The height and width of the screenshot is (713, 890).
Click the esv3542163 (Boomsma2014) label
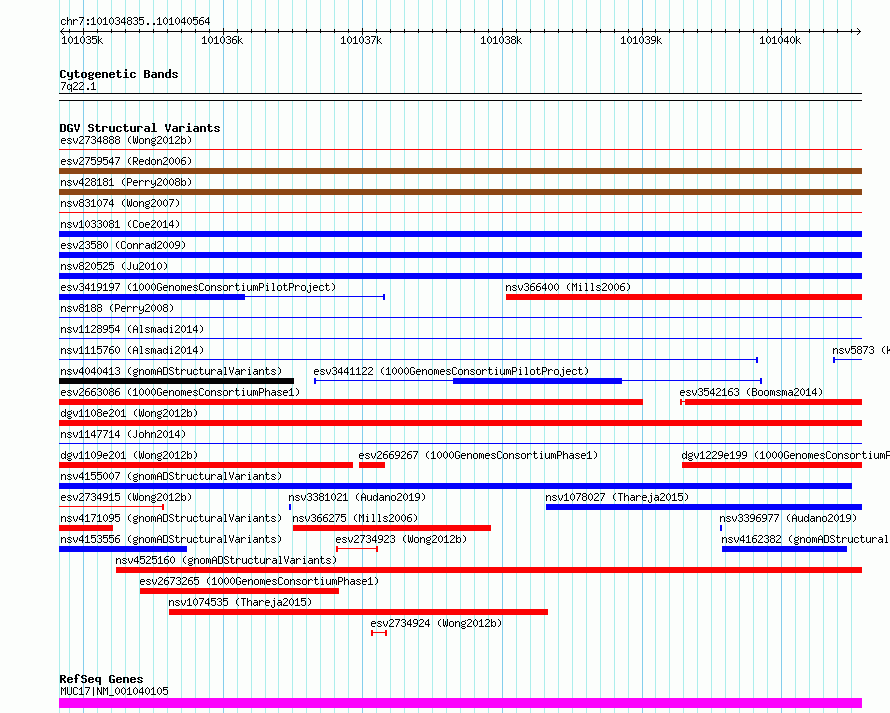pos(751,392)
